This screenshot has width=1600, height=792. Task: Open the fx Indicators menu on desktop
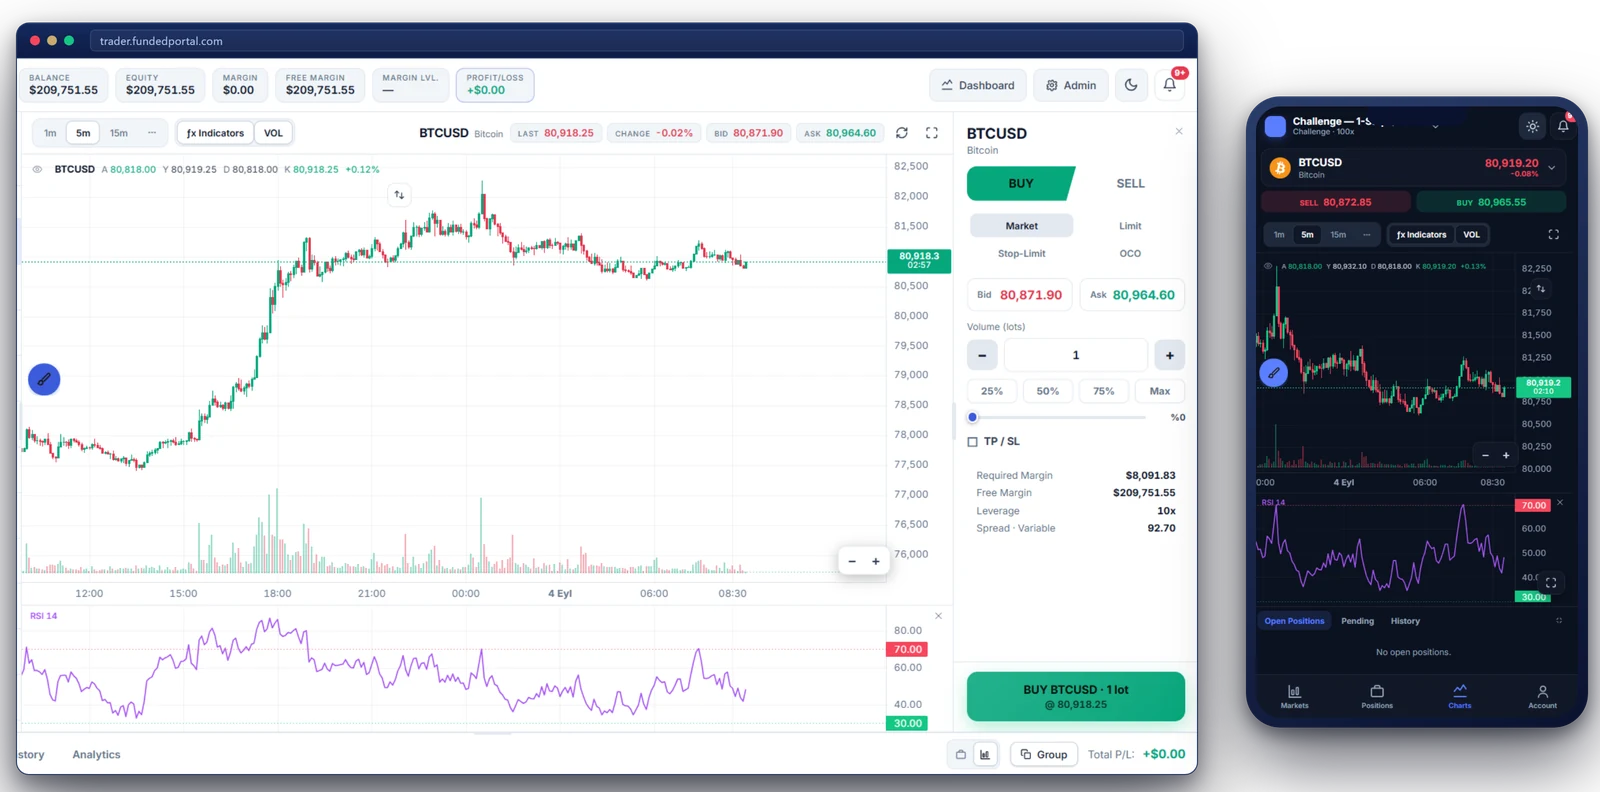(x=215, y=133)
